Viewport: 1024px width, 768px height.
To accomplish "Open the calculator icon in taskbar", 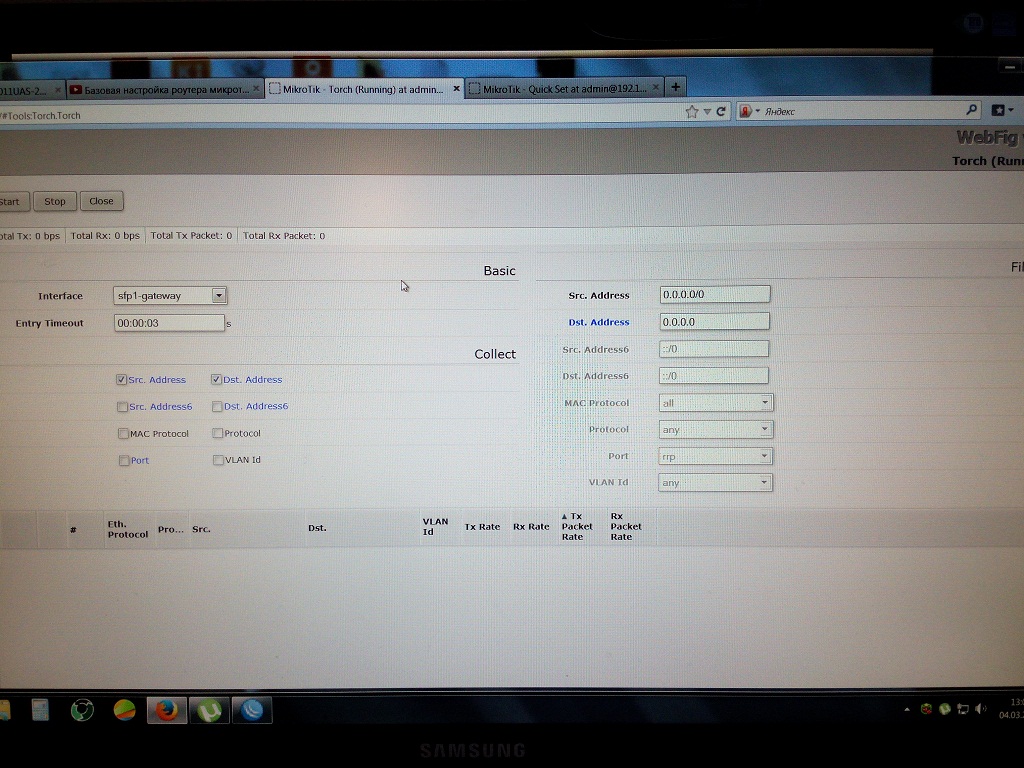I will tap(40, 710).
